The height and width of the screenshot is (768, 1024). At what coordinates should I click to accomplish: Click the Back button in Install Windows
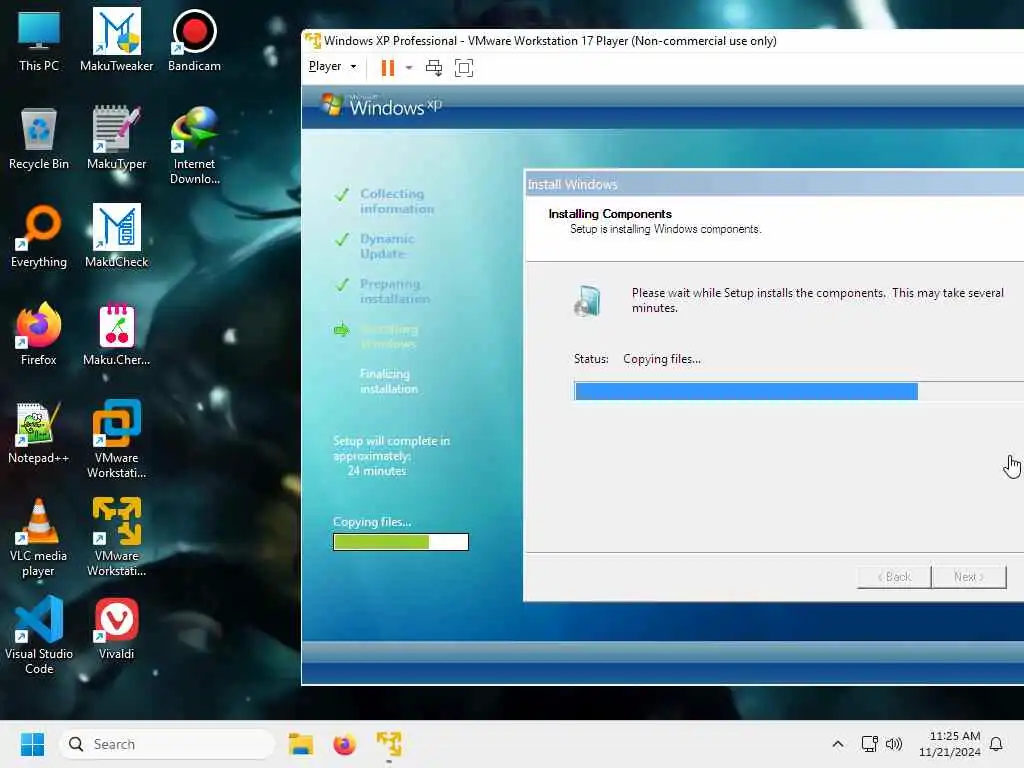894,577
